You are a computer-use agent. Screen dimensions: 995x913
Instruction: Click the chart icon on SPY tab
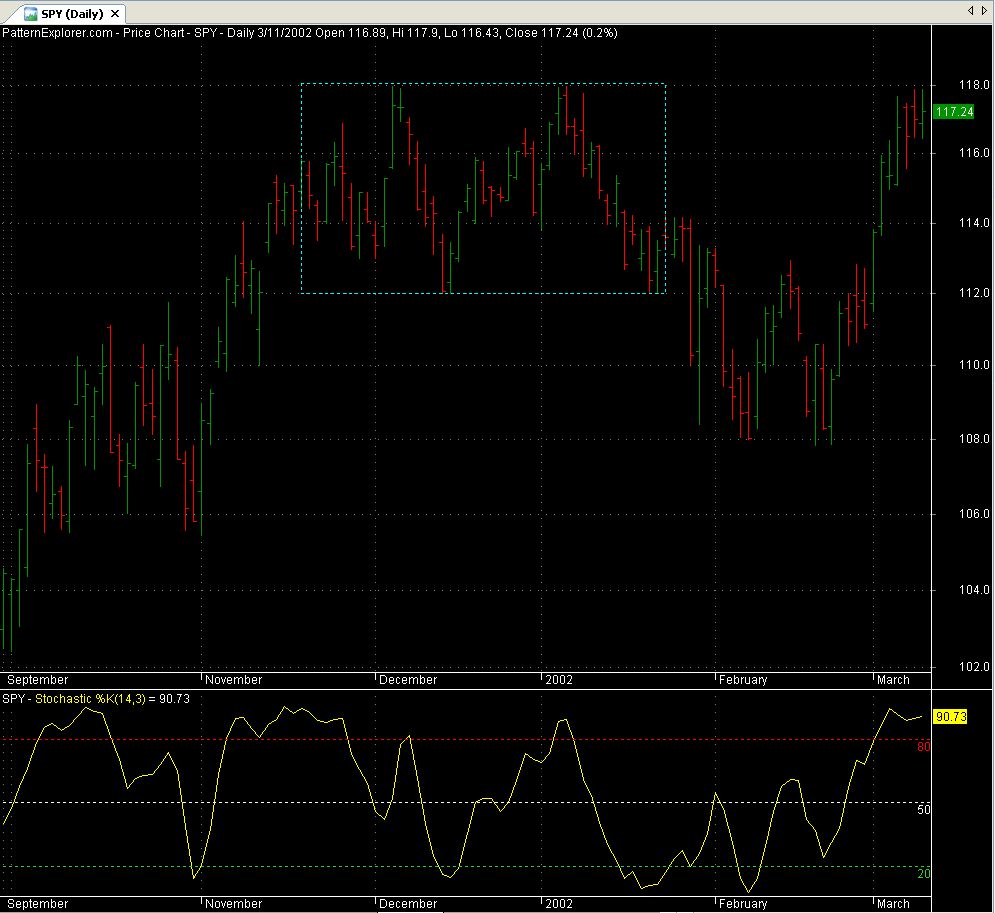click(x=30, y=13)
